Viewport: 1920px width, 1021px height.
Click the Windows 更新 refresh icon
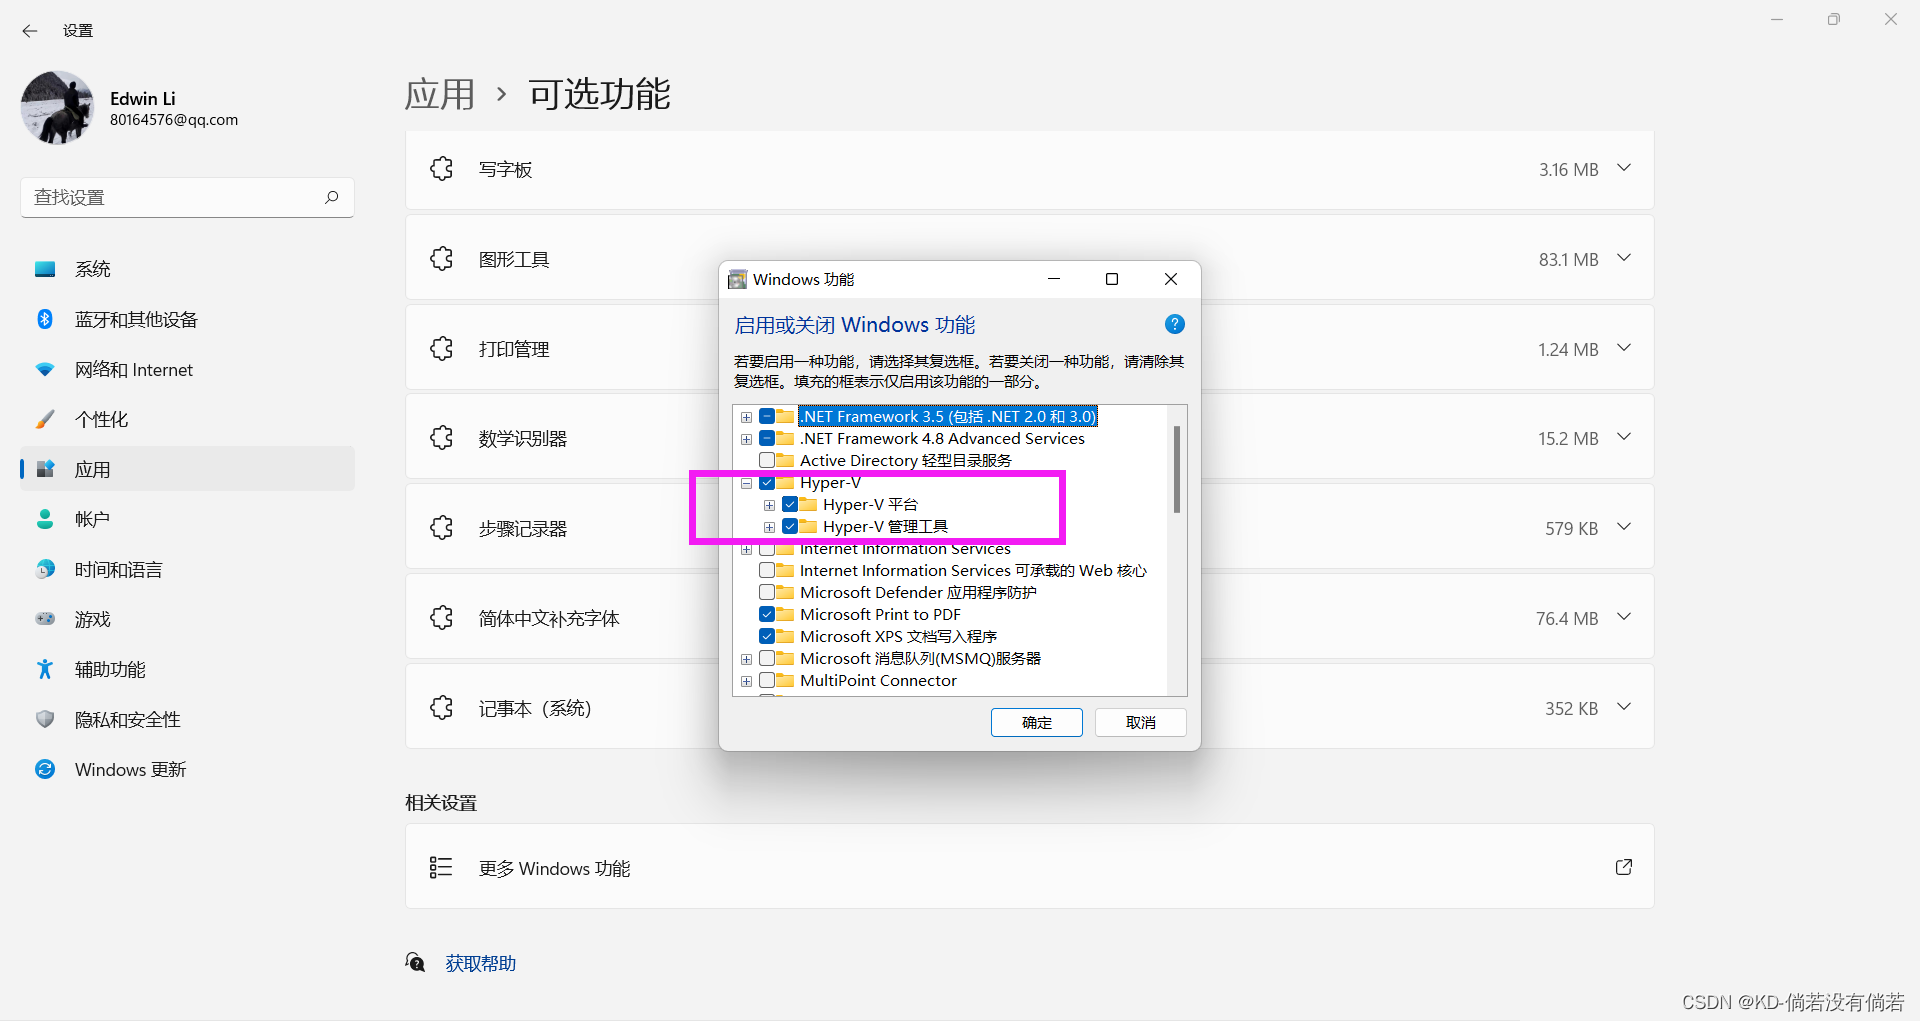click(45, 769)
